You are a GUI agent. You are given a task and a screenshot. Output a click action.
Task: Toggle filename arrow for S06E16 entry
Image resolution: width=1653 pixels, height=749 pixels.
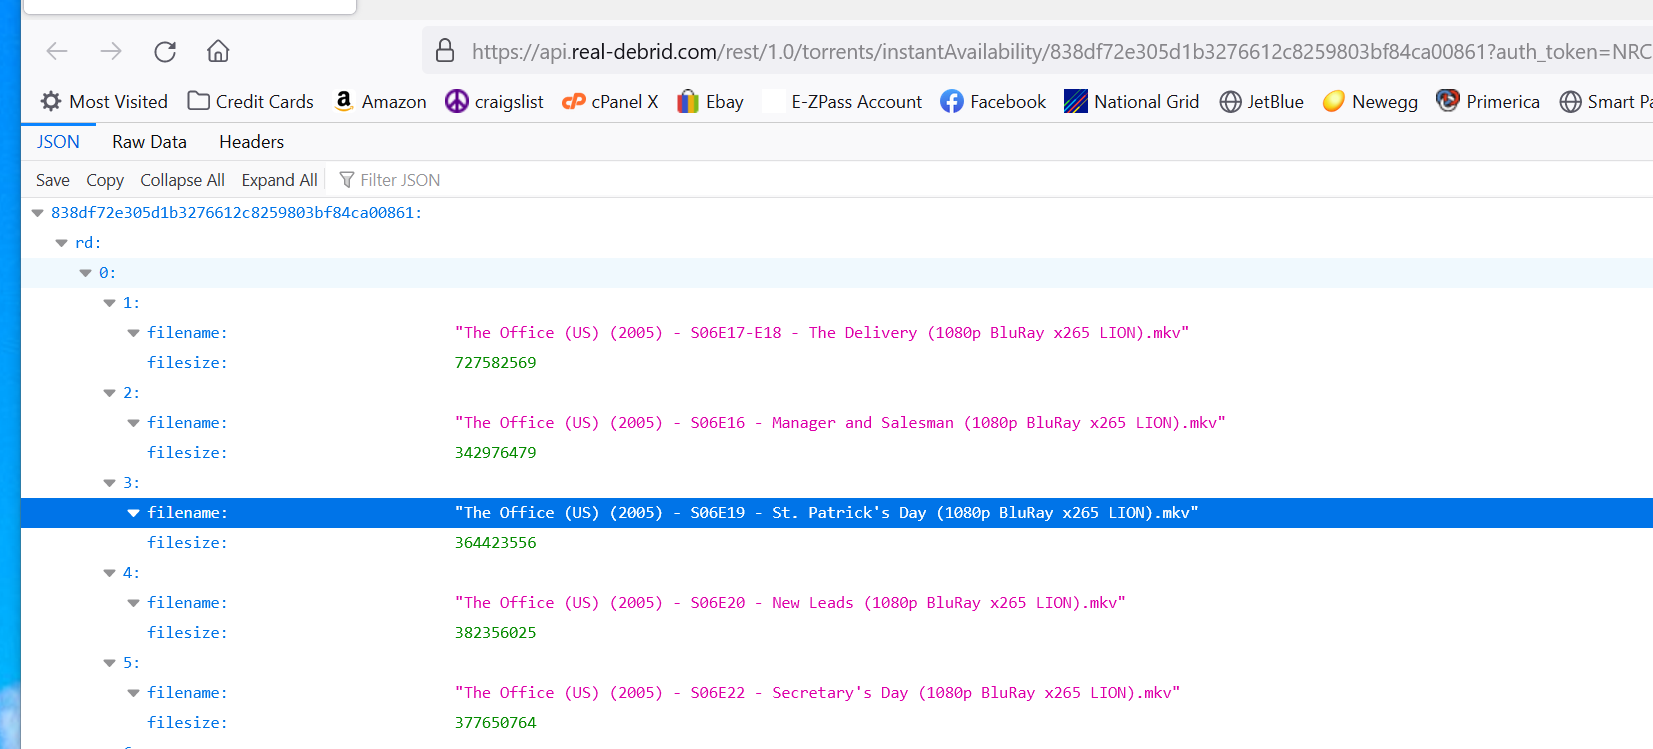(x=134, y=423)
